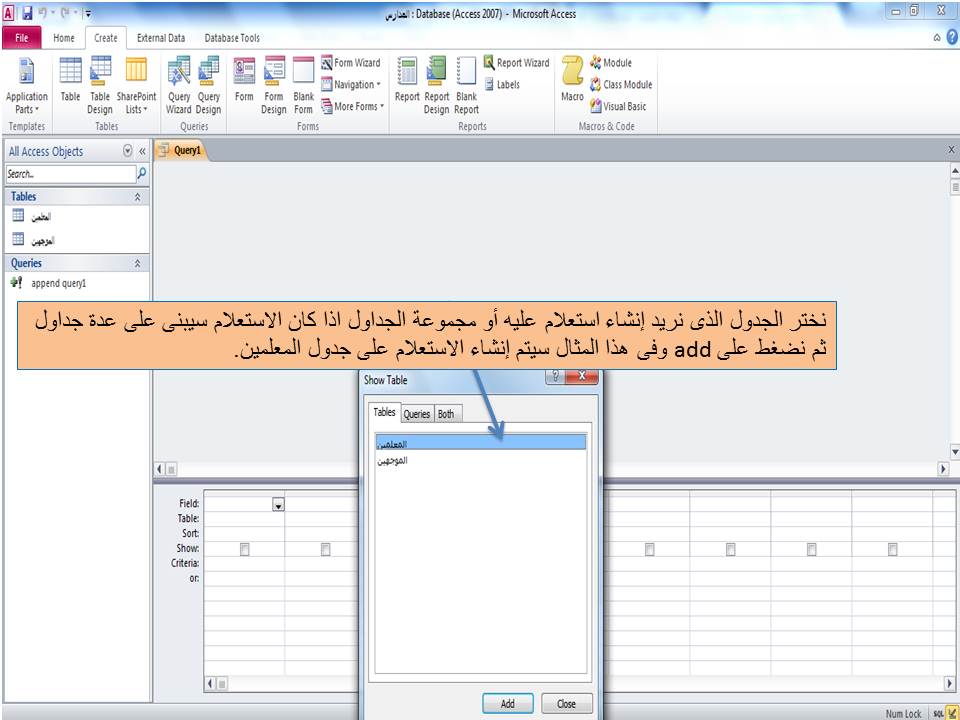The image size is (960, 720).
Task: Click the Add button in Show Table
Action: (x=508, y=703)
